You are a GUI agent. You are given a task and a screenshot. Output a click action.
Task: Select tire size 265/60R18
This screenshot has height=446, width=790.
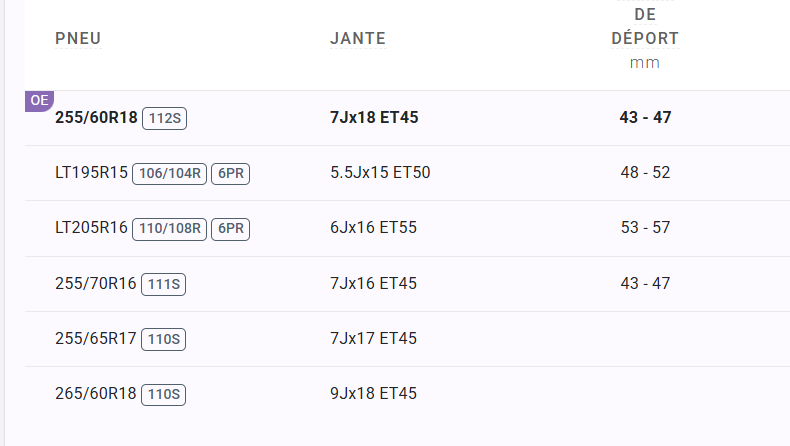click(x=96, y=393)
